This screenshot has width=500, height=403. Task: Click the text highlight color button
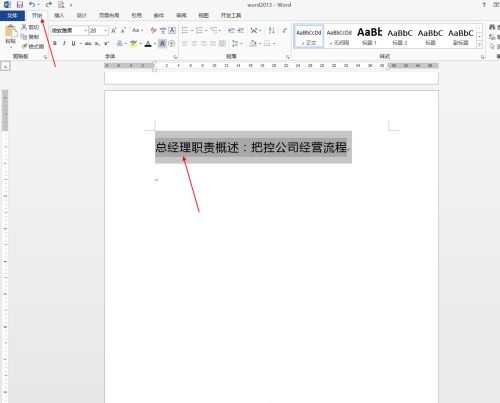tap(133, 43)
